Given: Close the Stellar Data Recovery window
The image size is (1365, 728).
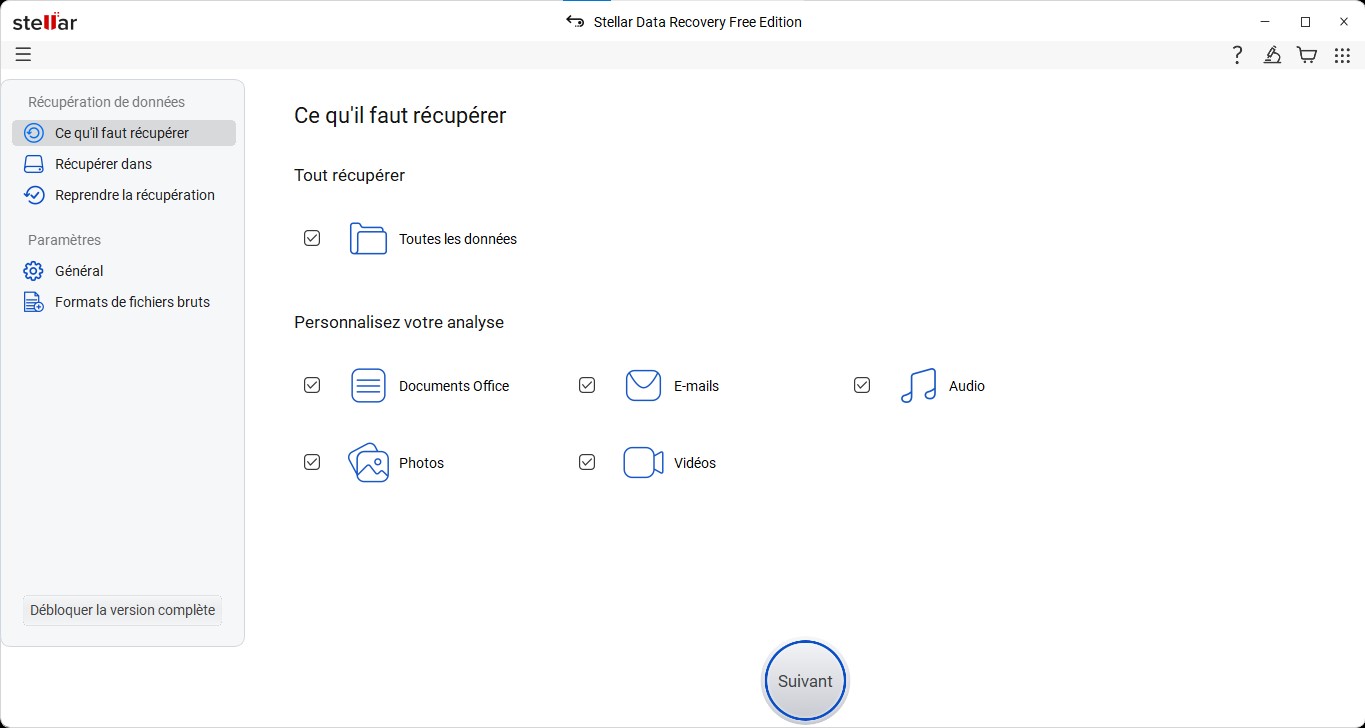Looking at the screenshot, I should pyautogui.click(x=1344, y=22).
